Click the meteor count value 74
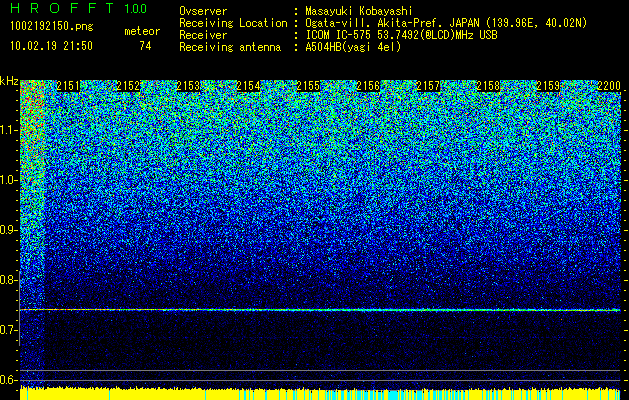Viewport: 629px width, 400px height. tap(145, 46)
